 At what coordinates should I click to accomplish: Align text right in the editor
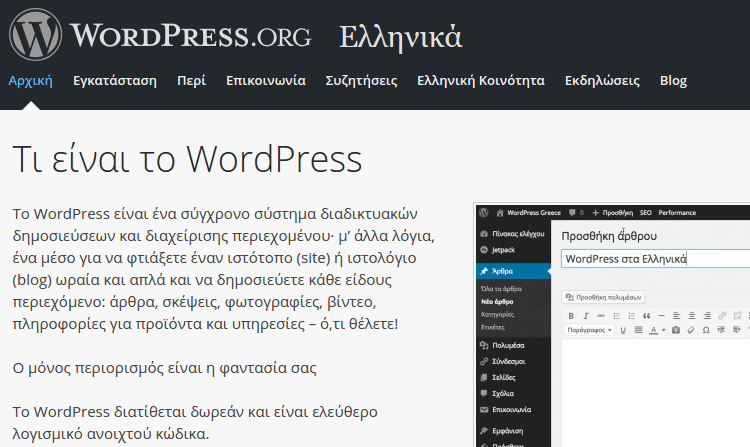pyautogui.click(x=707, y=316)
